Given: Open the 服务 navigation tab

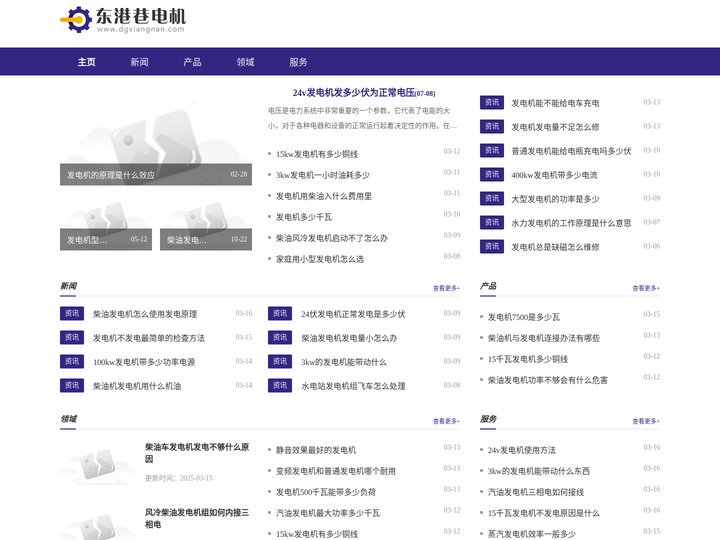Looking at the screenshot, I should click(x=298, y=62).
